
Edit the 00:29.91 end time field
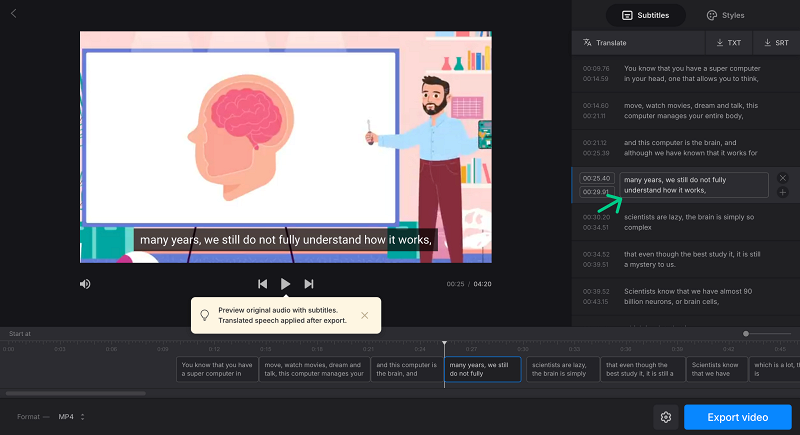[596, 192]
